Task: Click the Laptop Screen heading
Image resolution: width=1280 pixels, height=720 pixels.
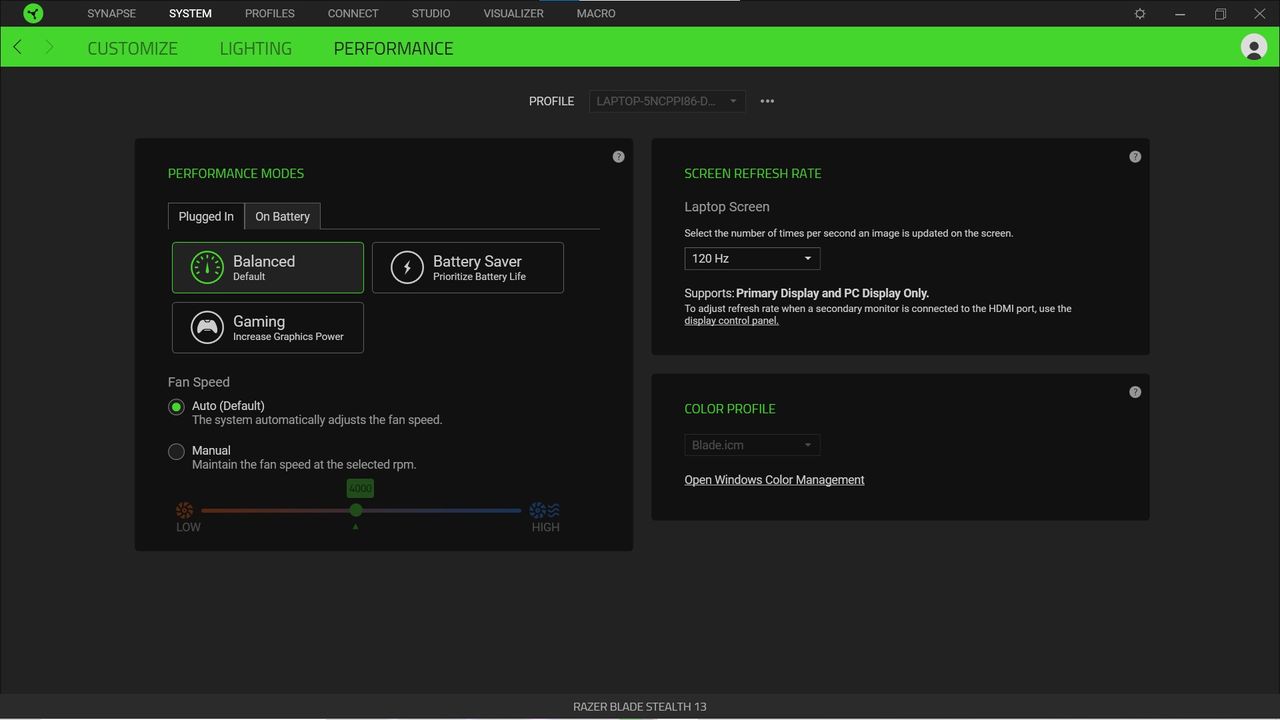Action: click(727, 207)
